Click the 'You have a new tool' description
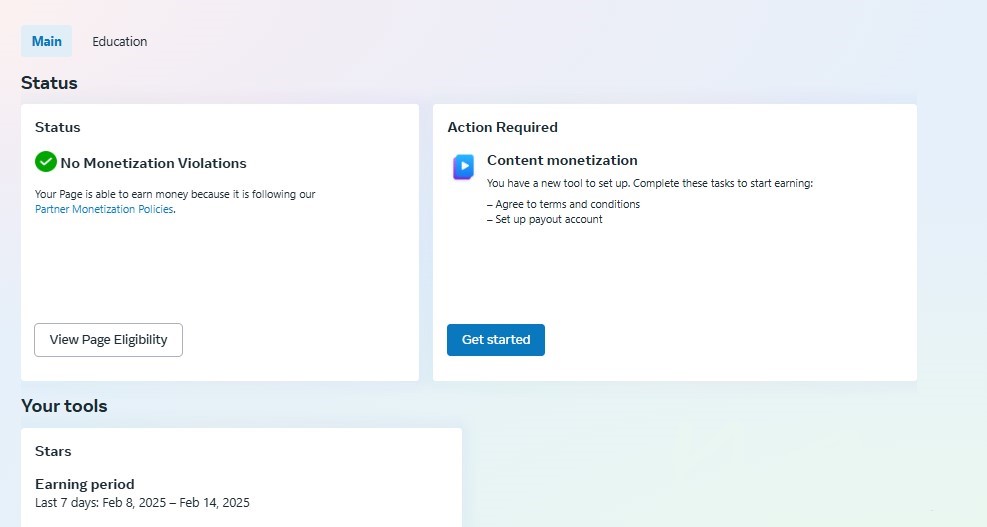The height and width of the screenshot is (527, 987). (x=650, y=183)
